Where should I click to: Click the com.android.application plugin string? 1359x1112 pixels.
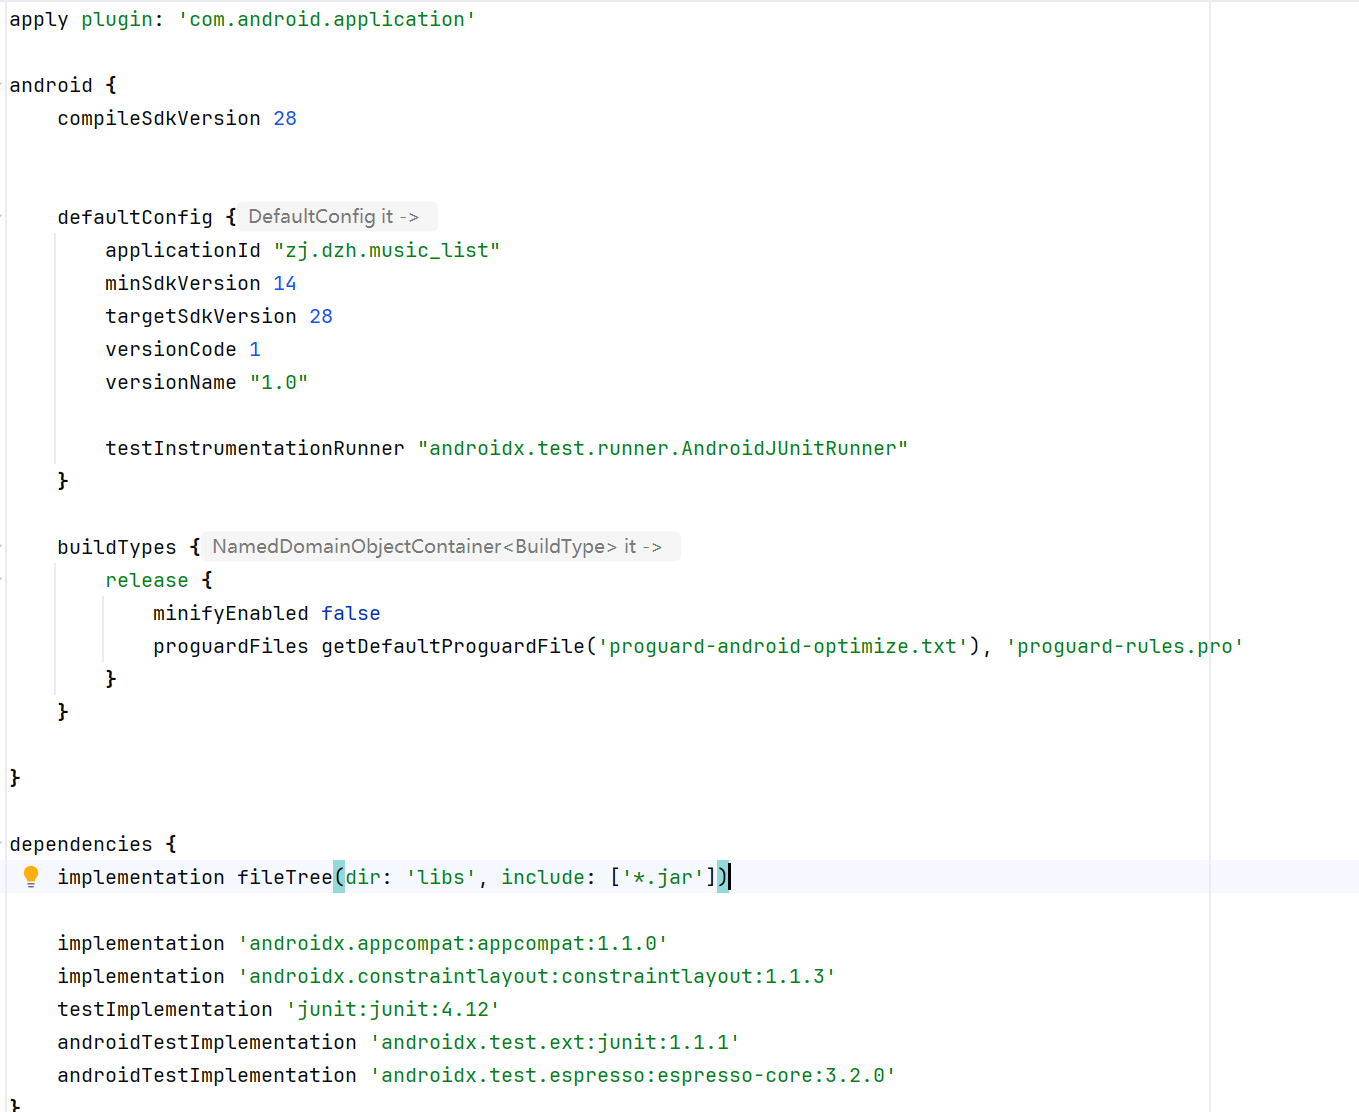(327, 18)
